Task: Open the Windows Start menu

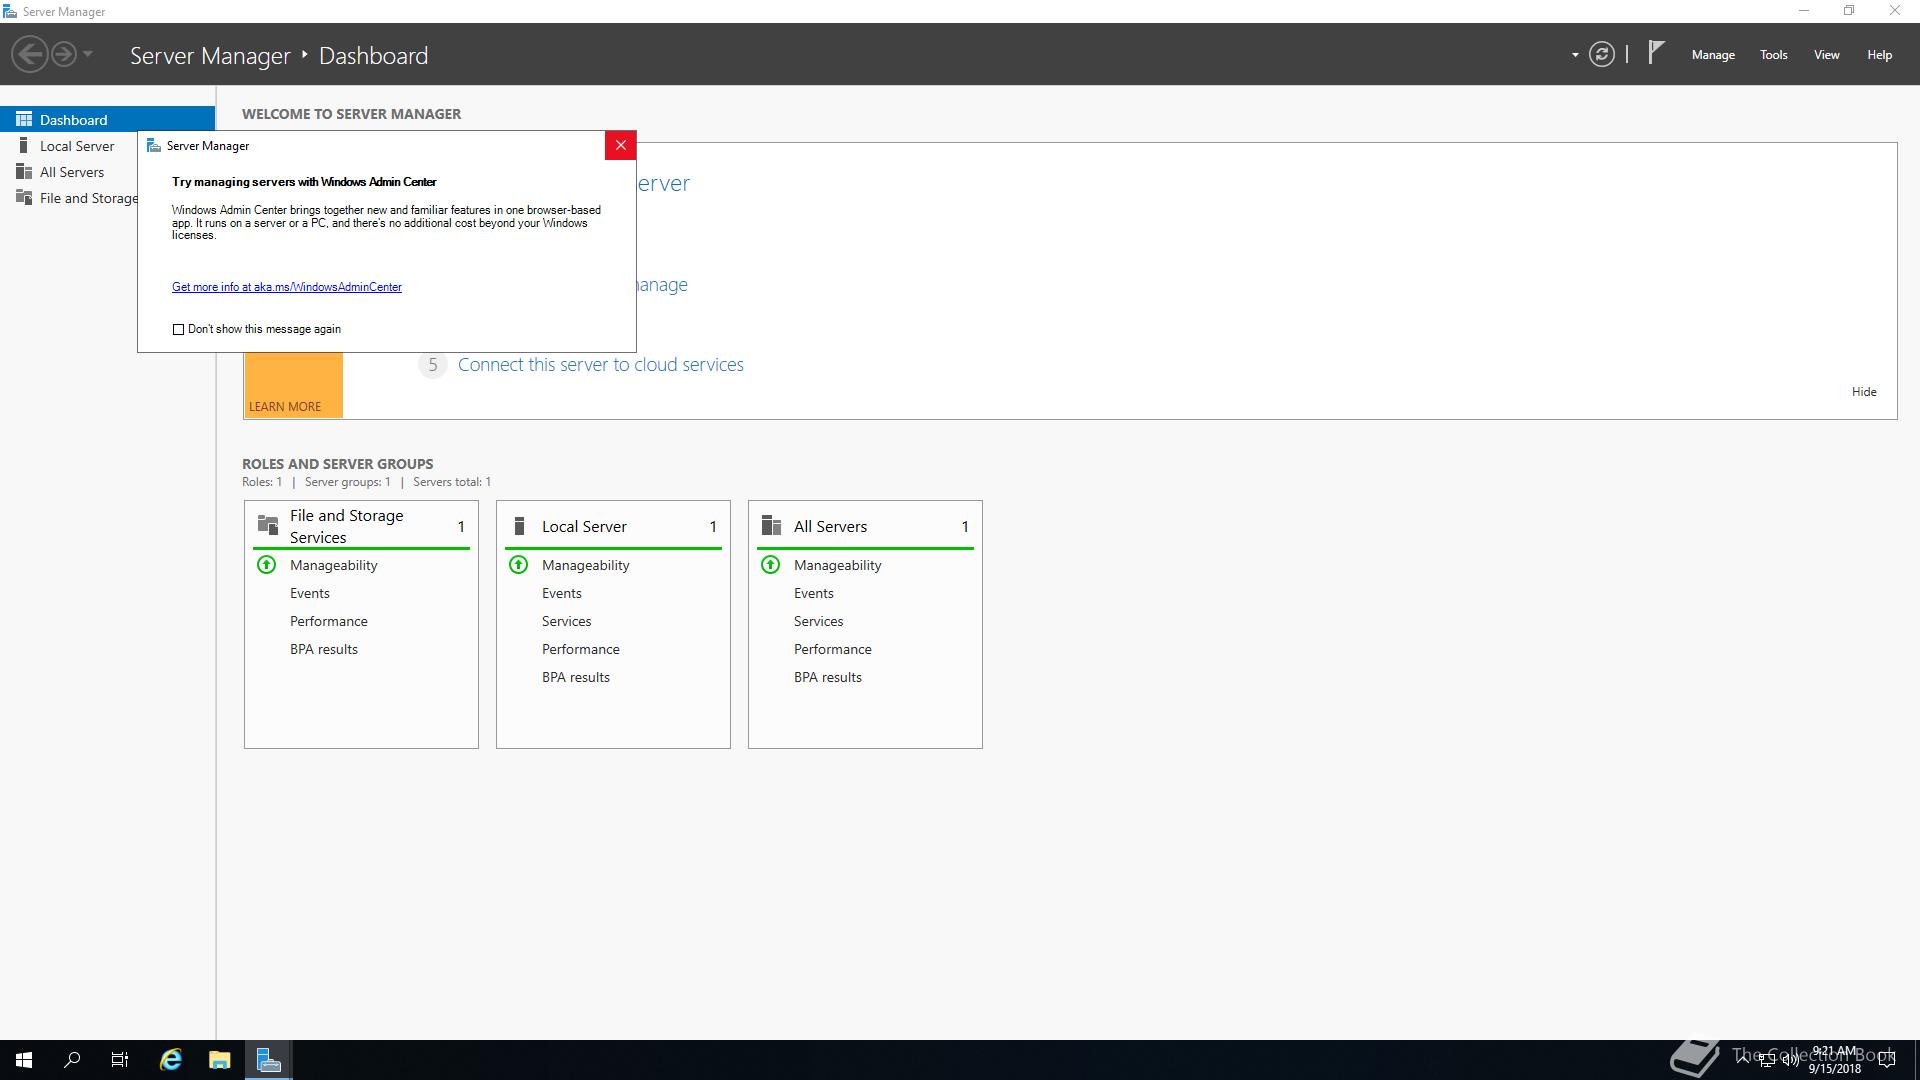Action: [24, 1060]
